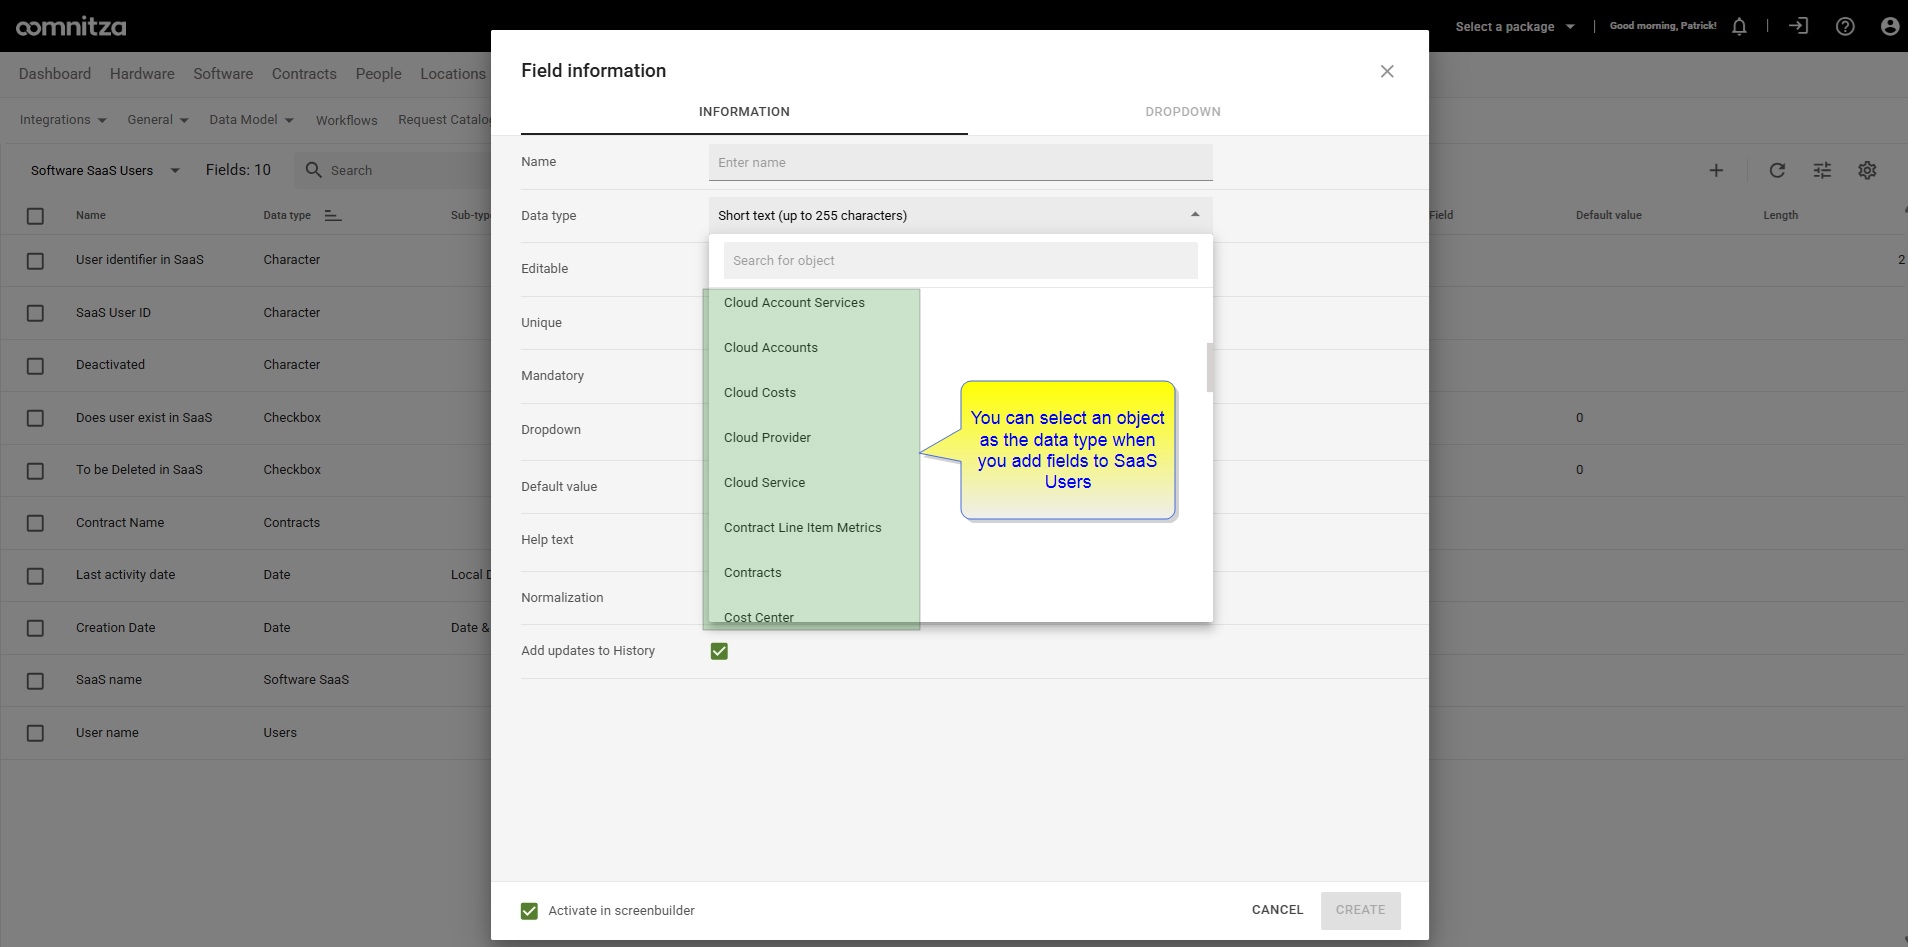Switch to the INFORMATION tab

(744, 112)
